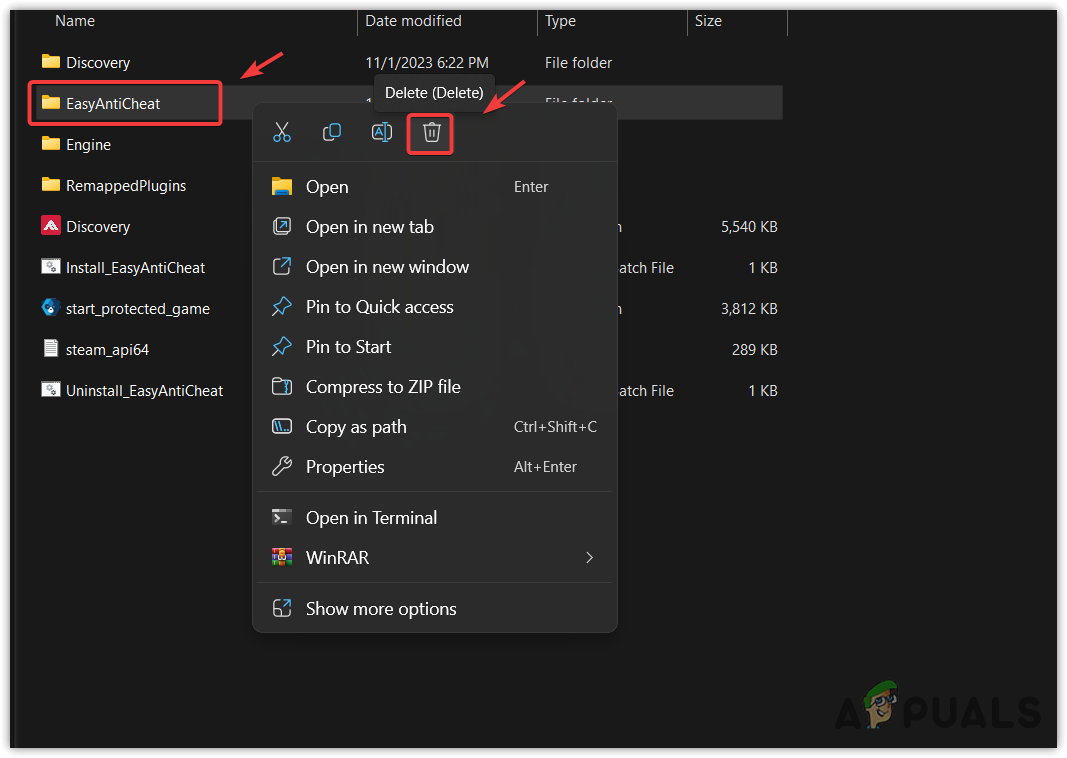Click the Compress to ZIP file icon

coord(282,386)
